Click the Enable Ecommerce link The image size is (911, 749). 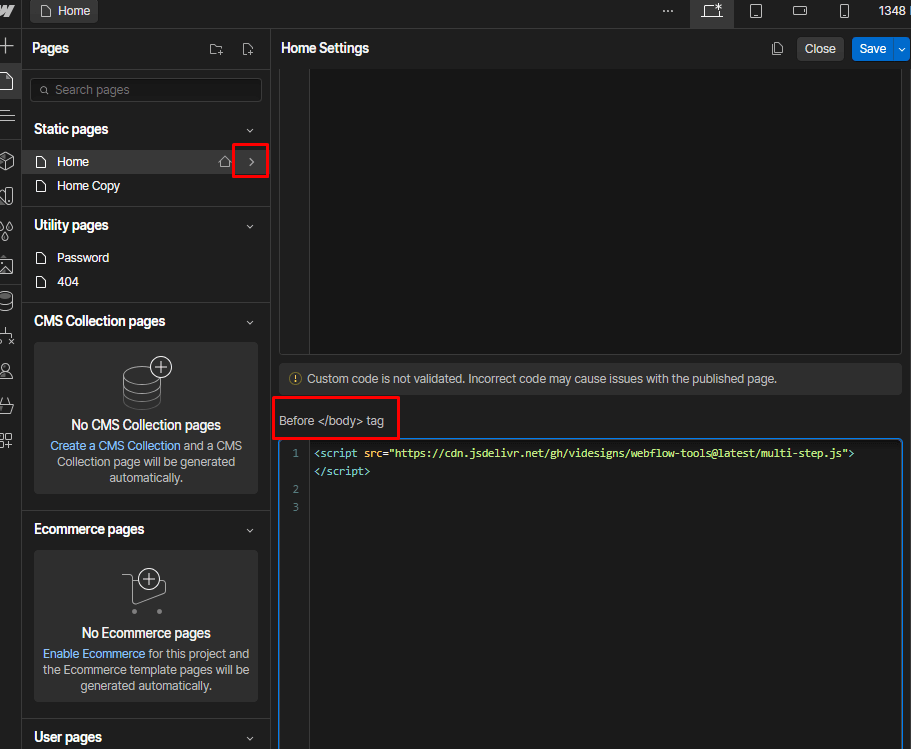click(94, 654)
